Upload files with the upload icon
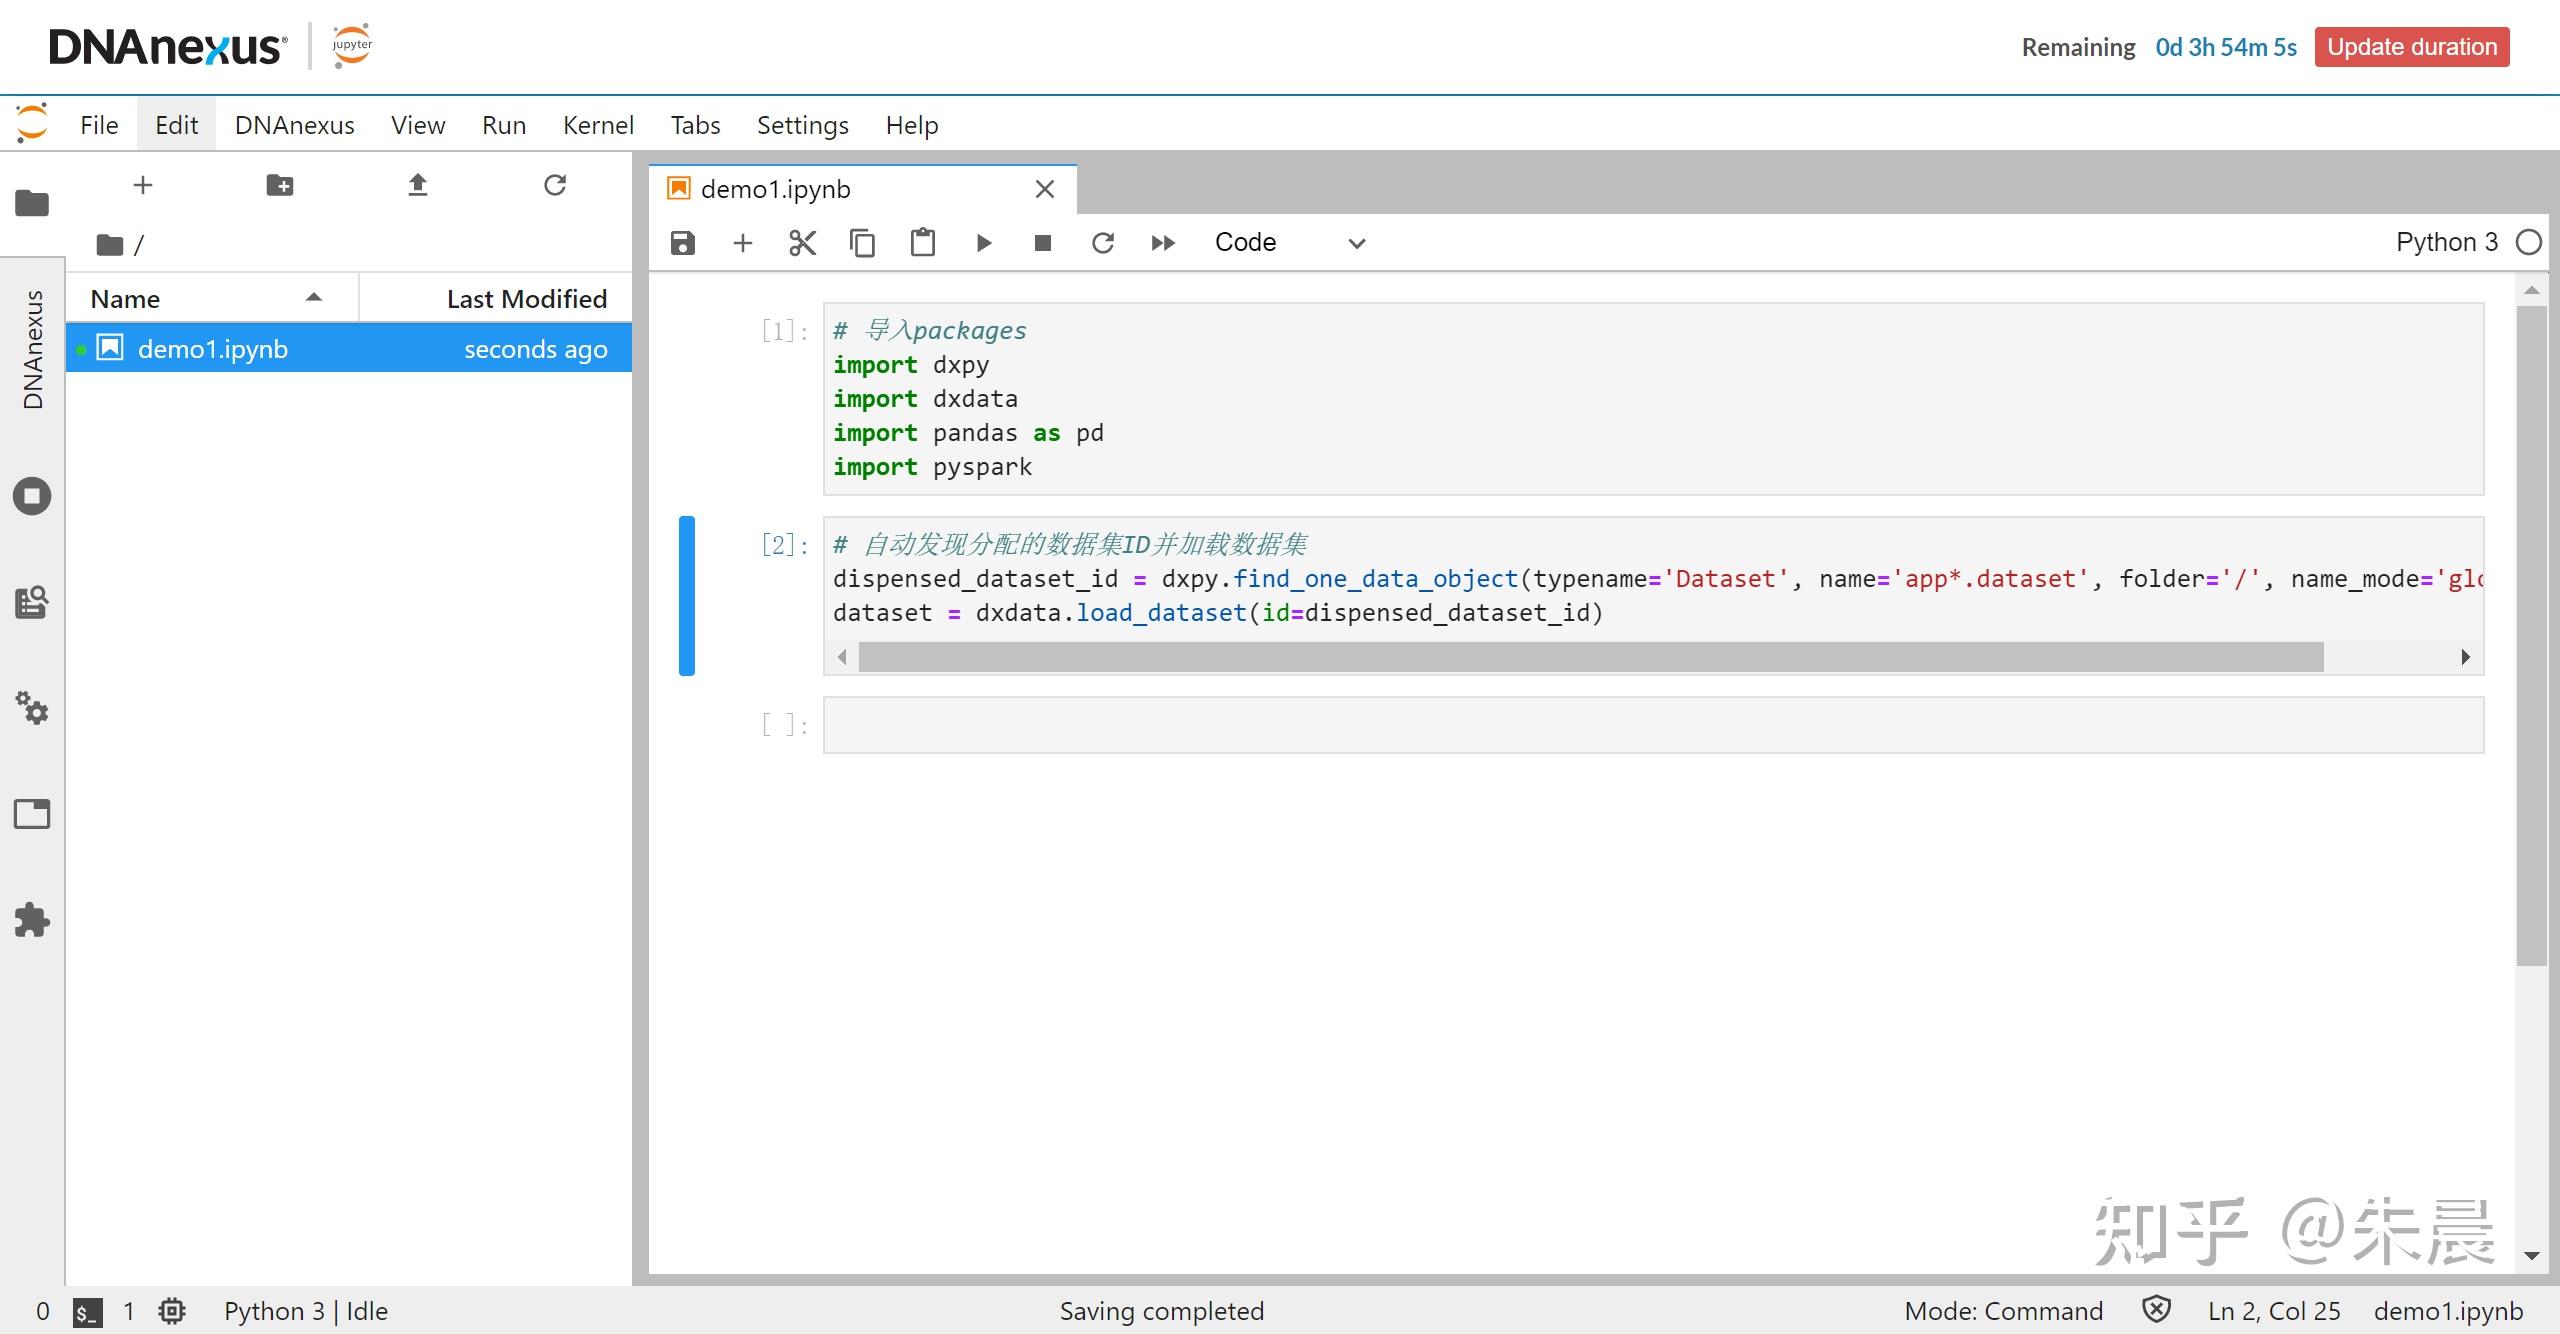Viewport: 2560px width, 1334px height. click(418, 185)
